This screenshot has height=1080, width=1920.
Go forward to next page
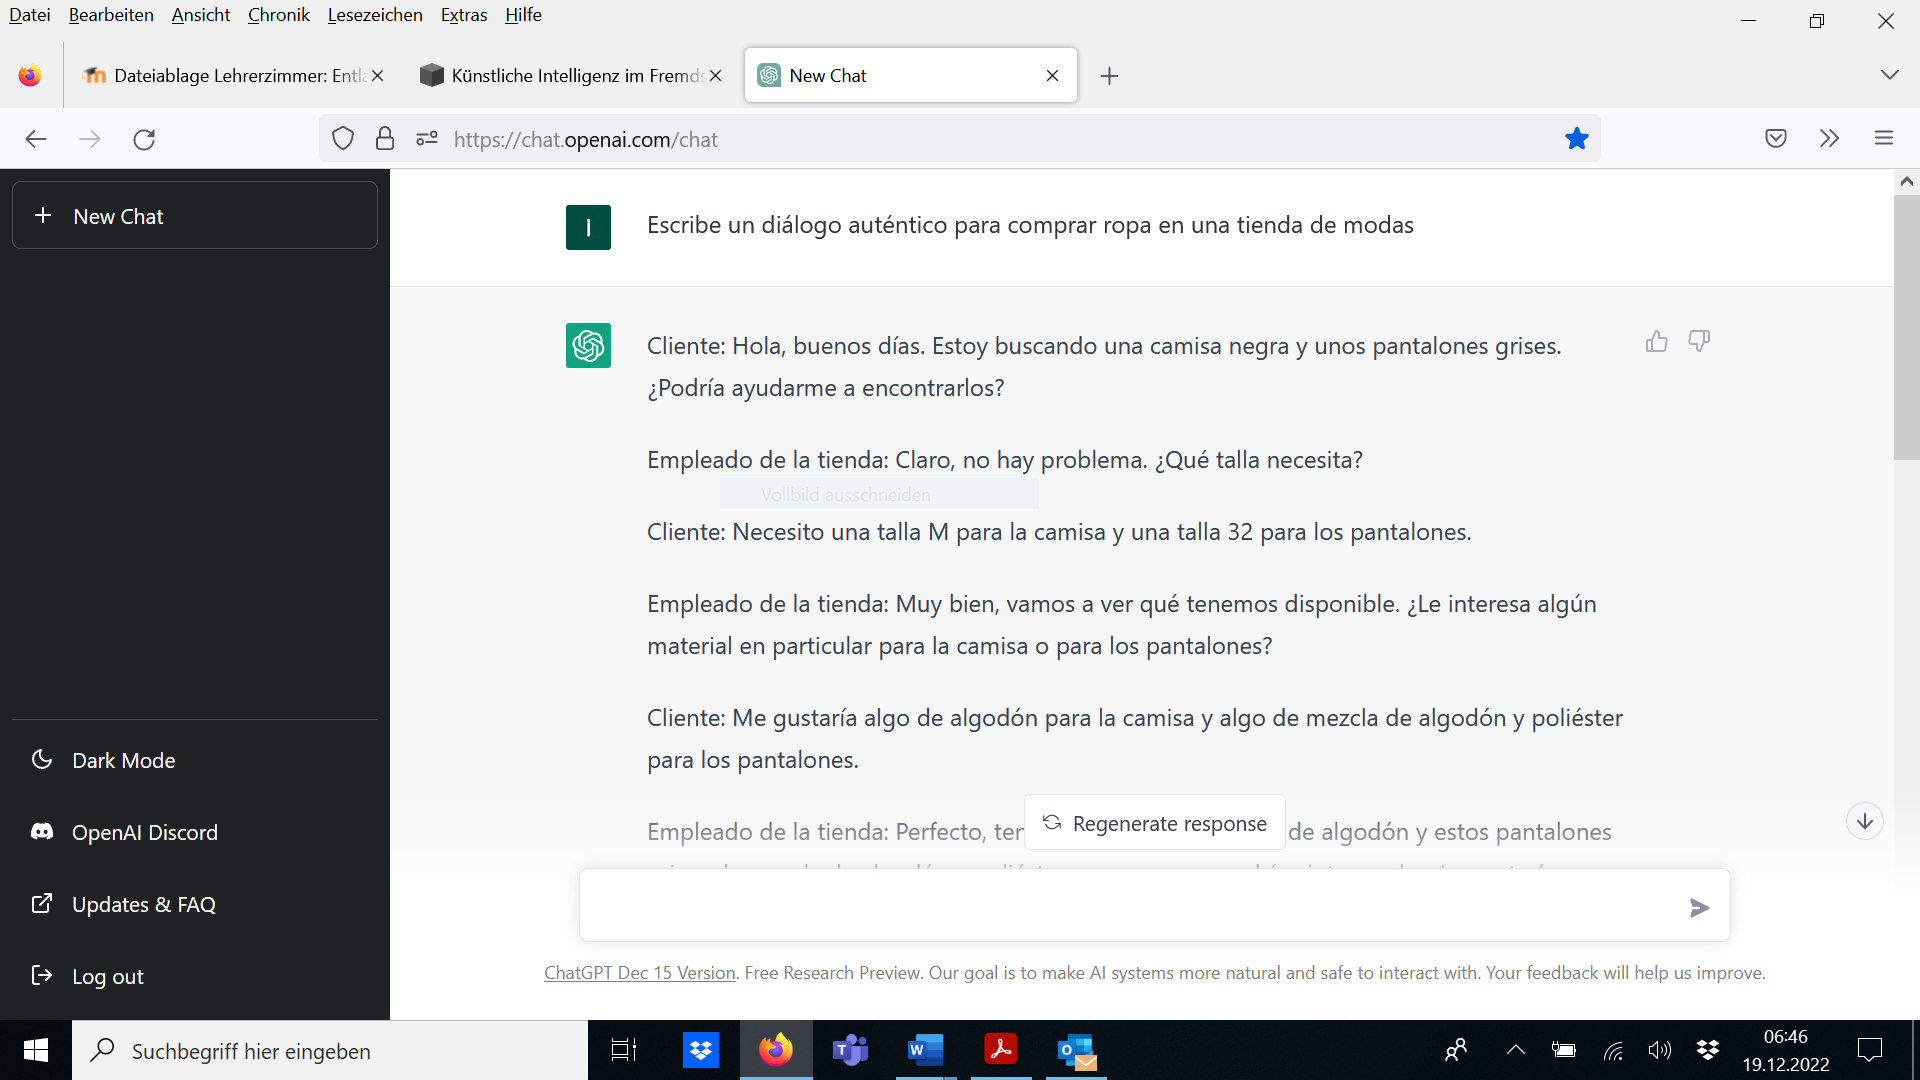pyautogui.click(x=90, y=139)
